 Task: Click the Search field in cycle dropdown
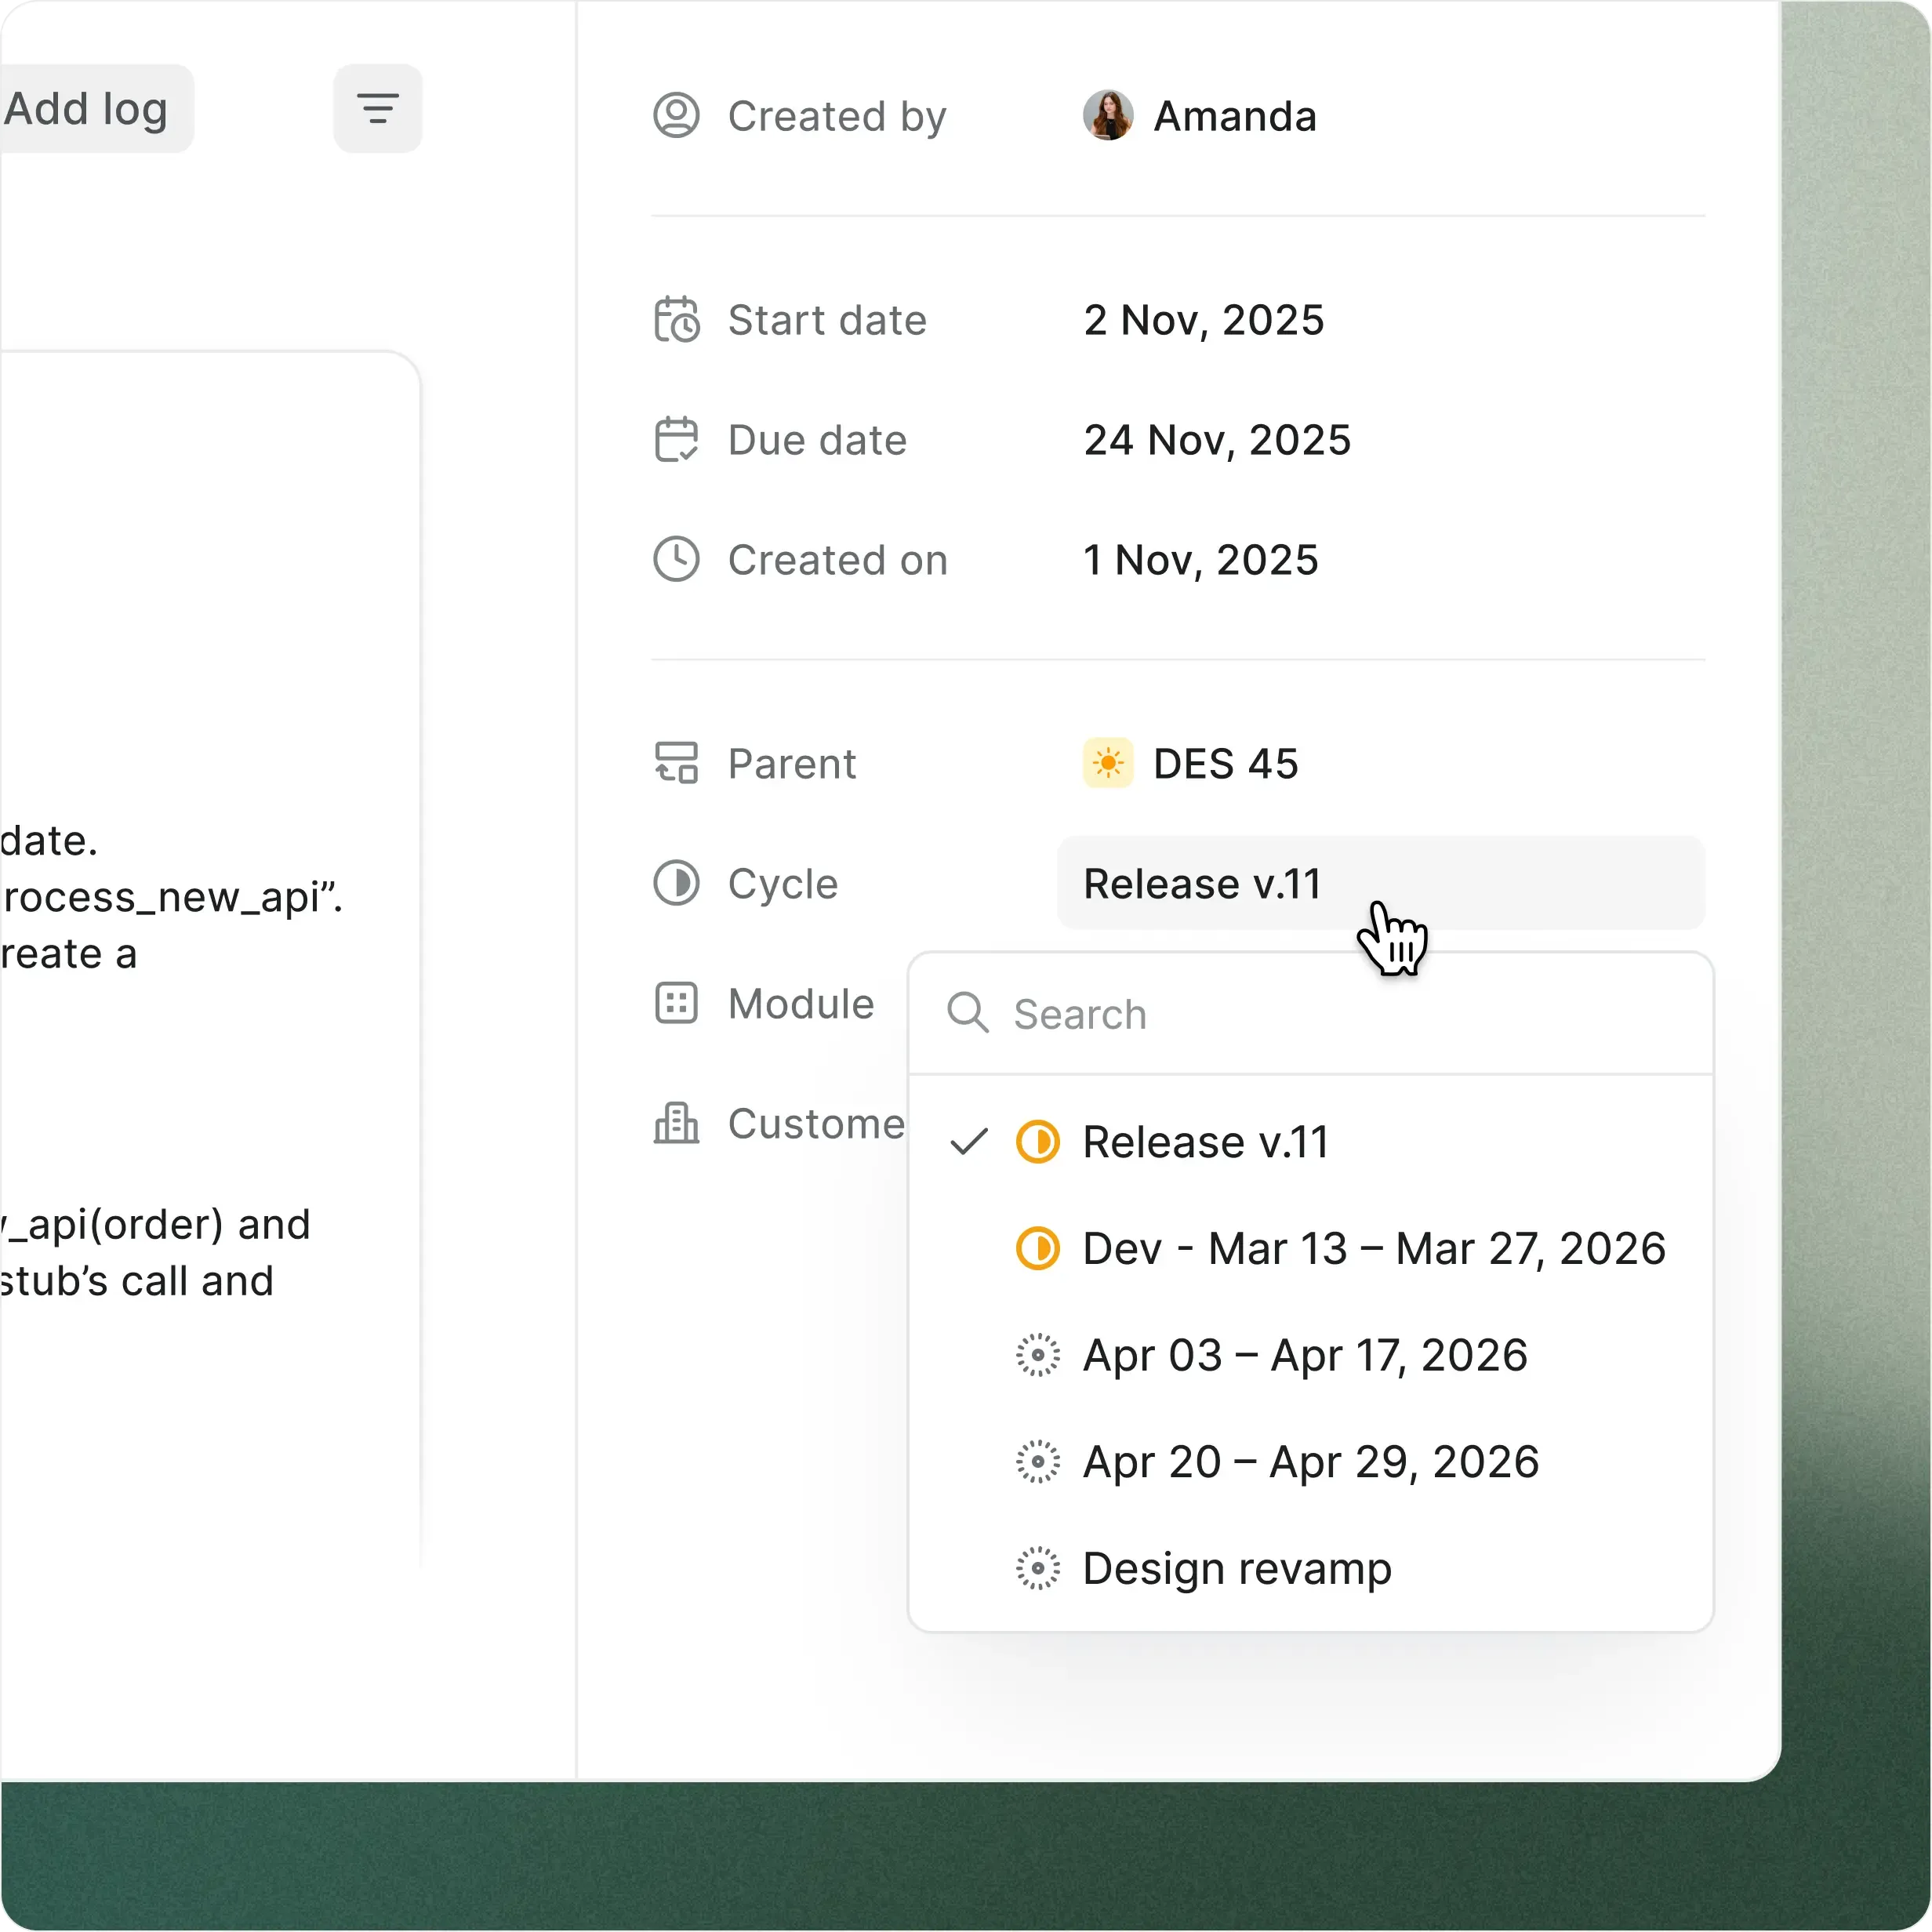click(1200, 1014)
